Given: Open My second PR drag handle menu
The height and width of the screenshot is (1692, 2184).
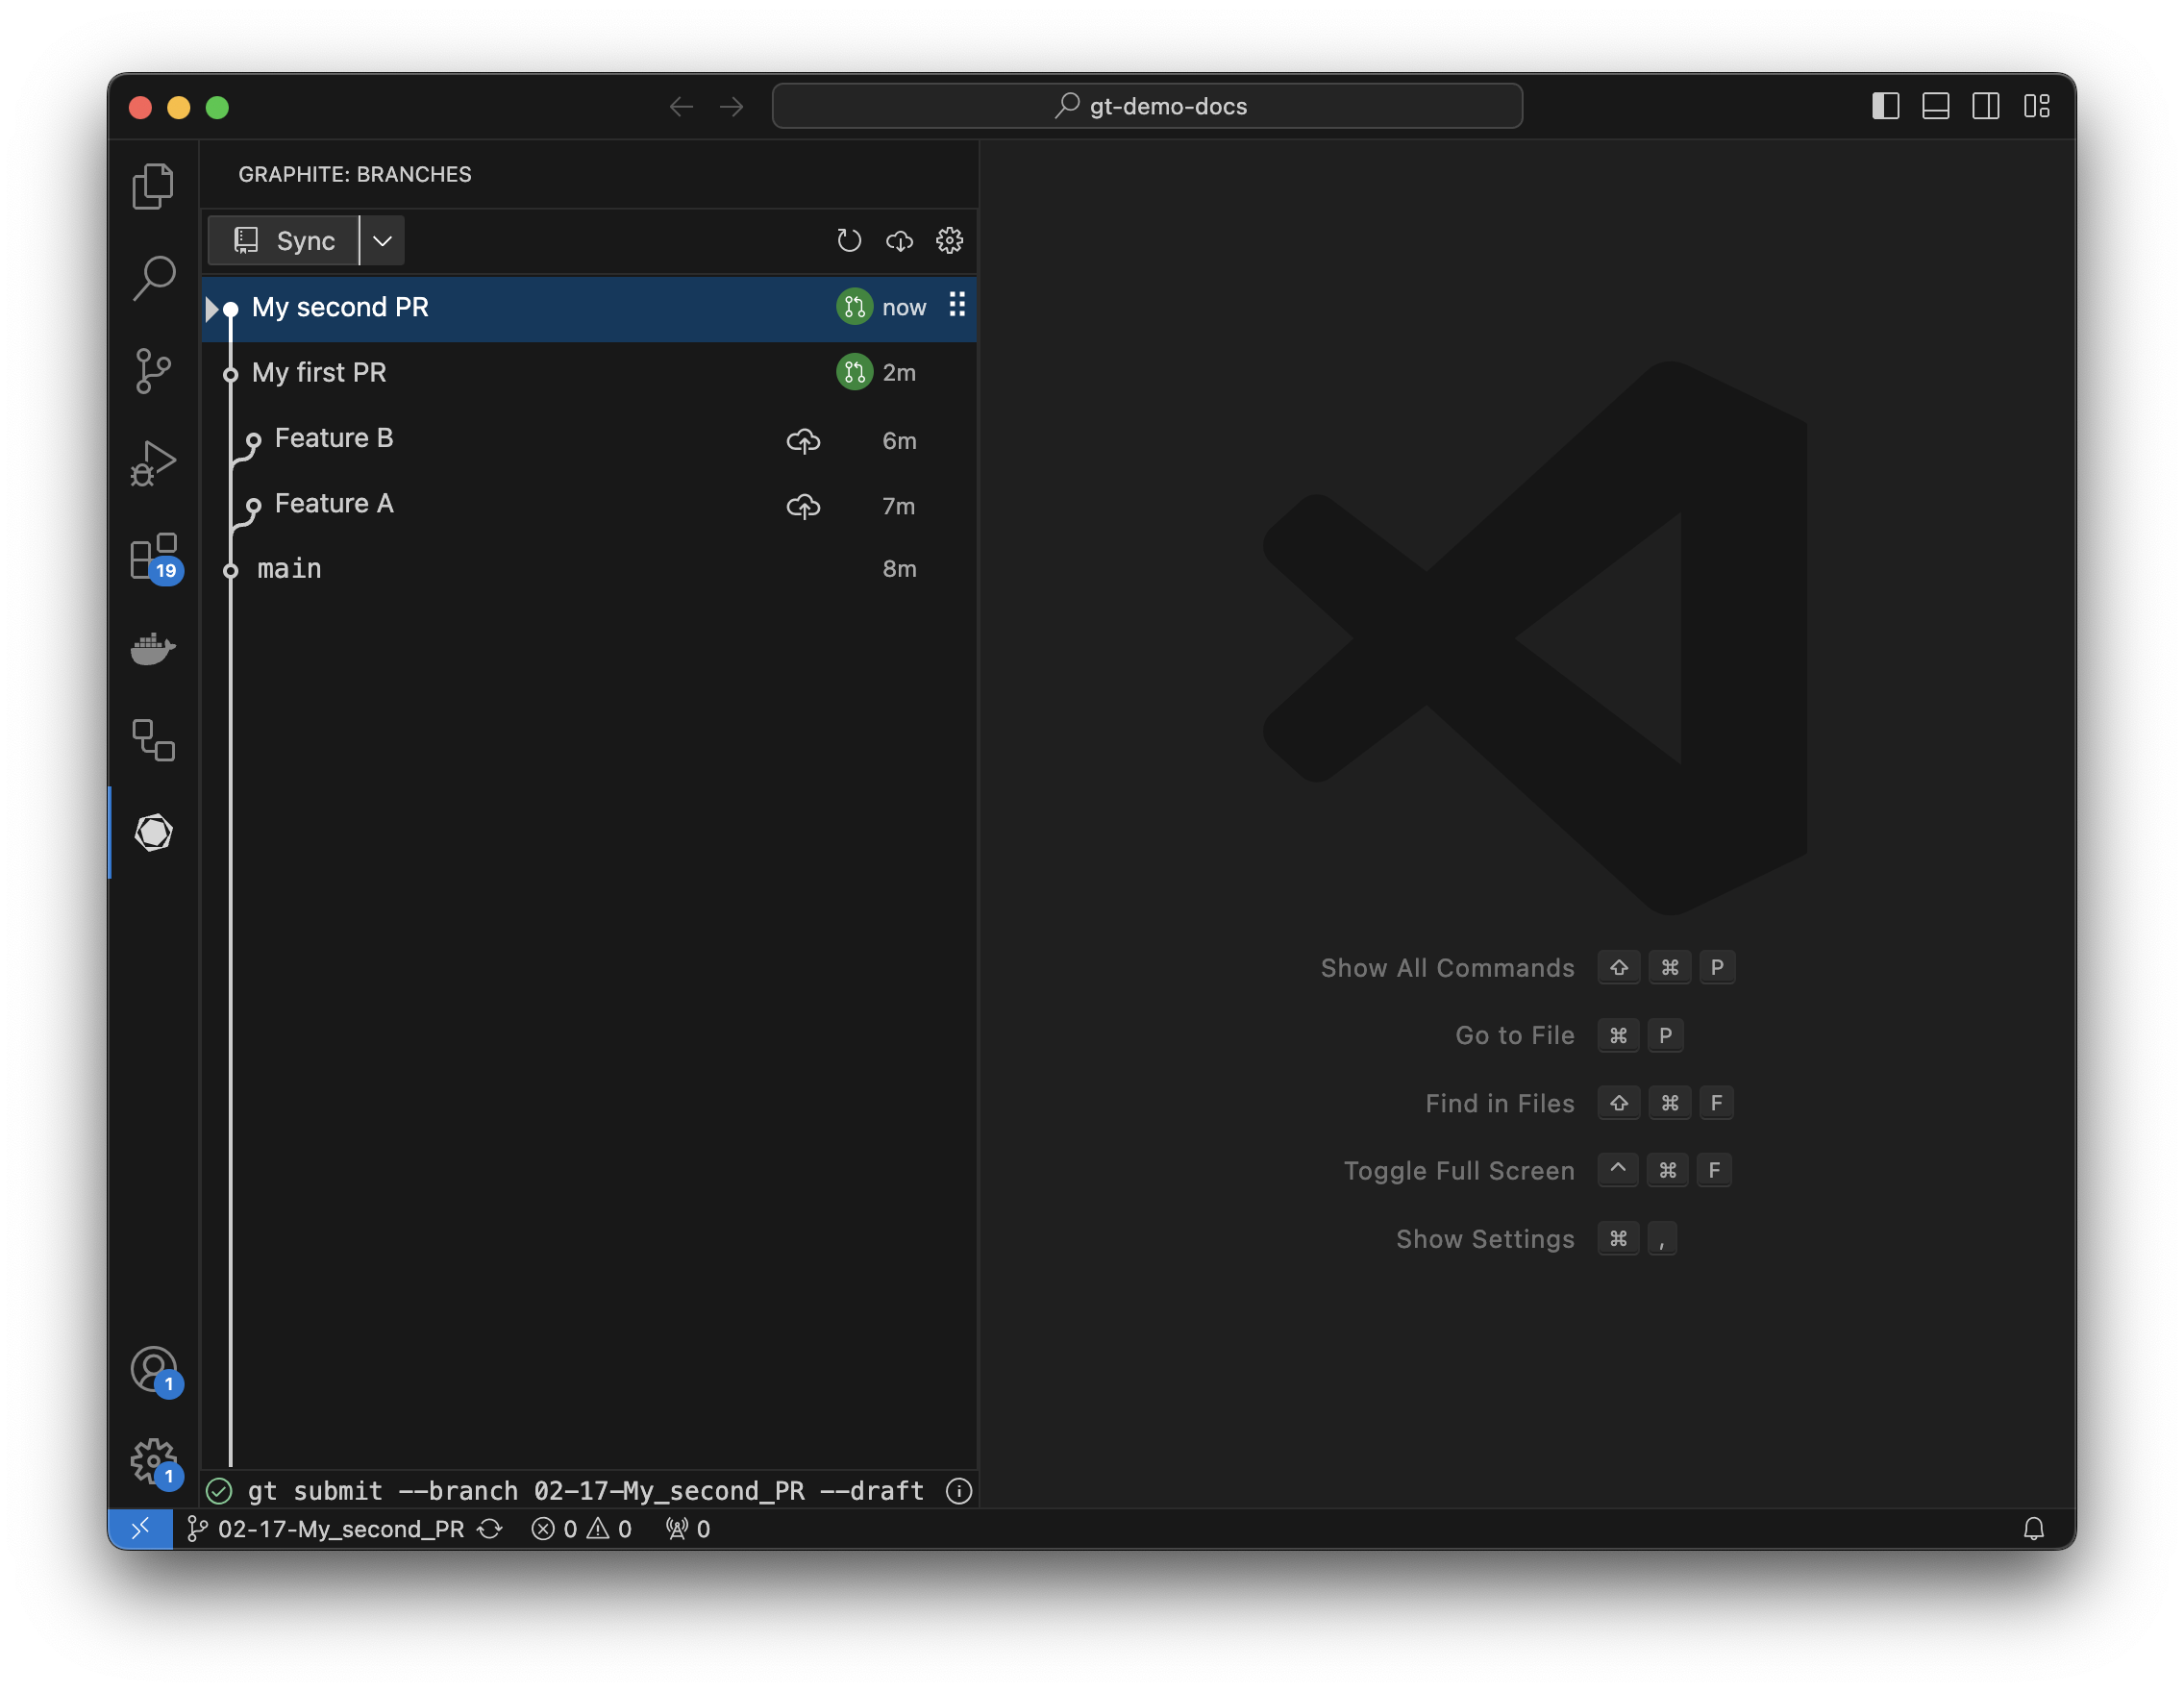Looking at the screenshot, I should pos(957,305).
